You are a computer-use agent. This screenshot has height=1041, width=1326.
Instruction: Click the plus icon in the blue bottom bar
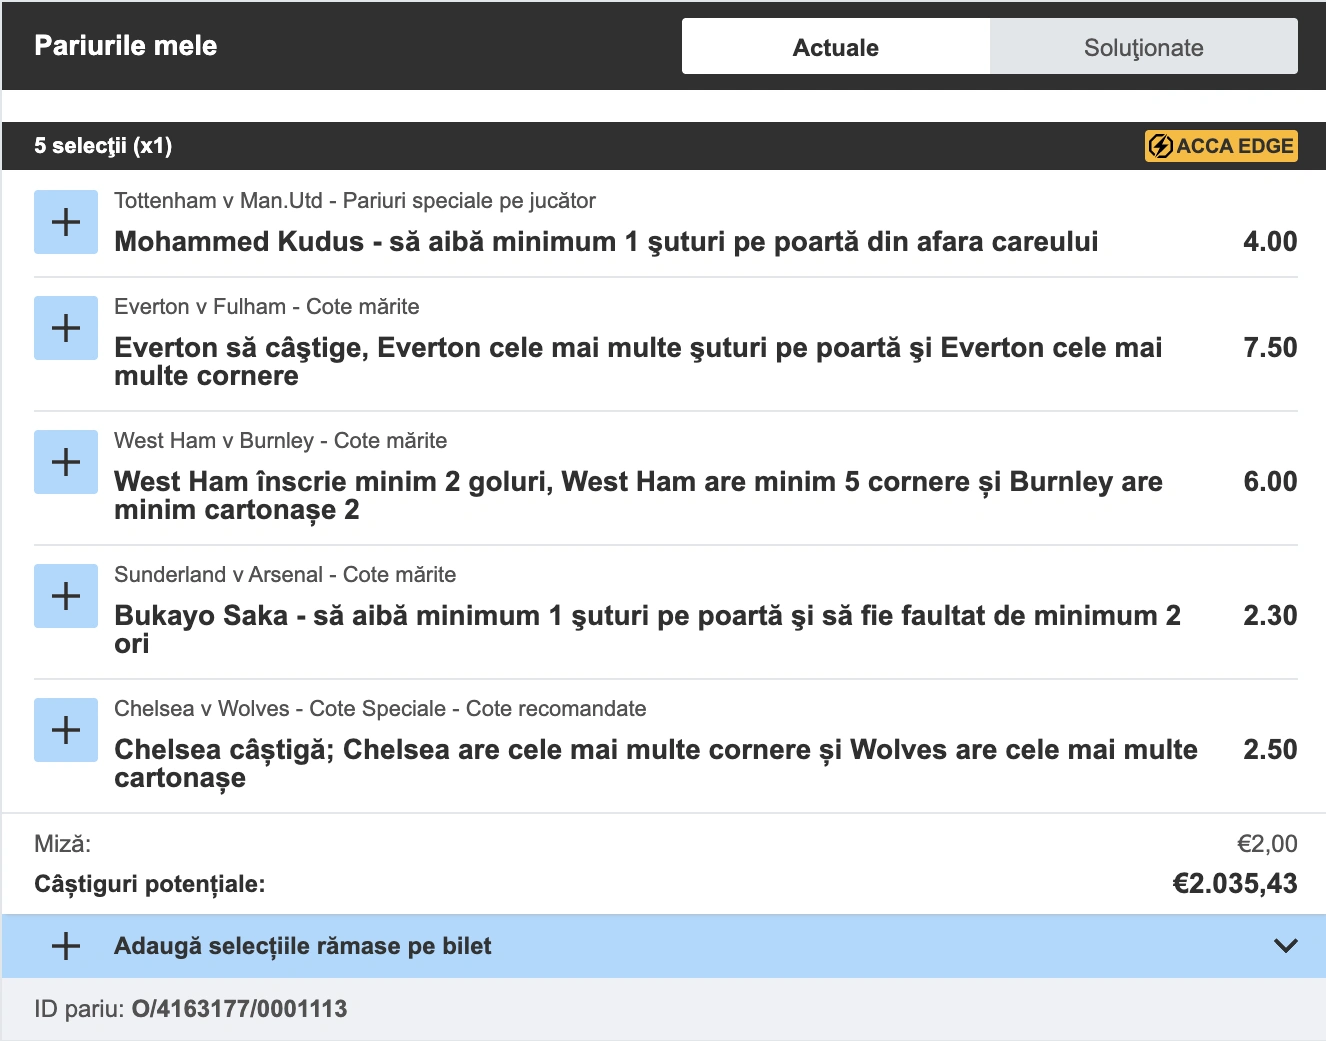coord(65,945)
